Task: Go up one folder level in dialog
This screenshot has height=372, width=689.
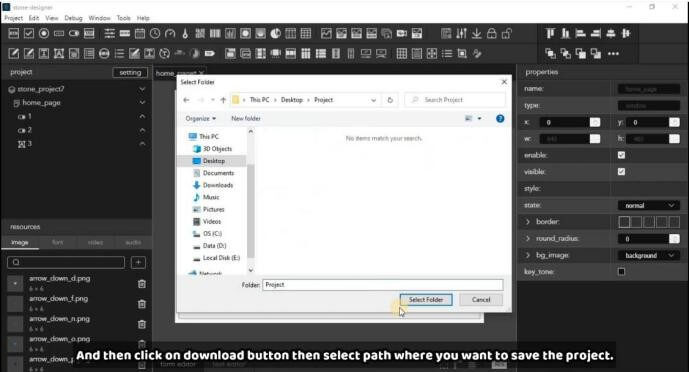Action: (x=223, y=100)
